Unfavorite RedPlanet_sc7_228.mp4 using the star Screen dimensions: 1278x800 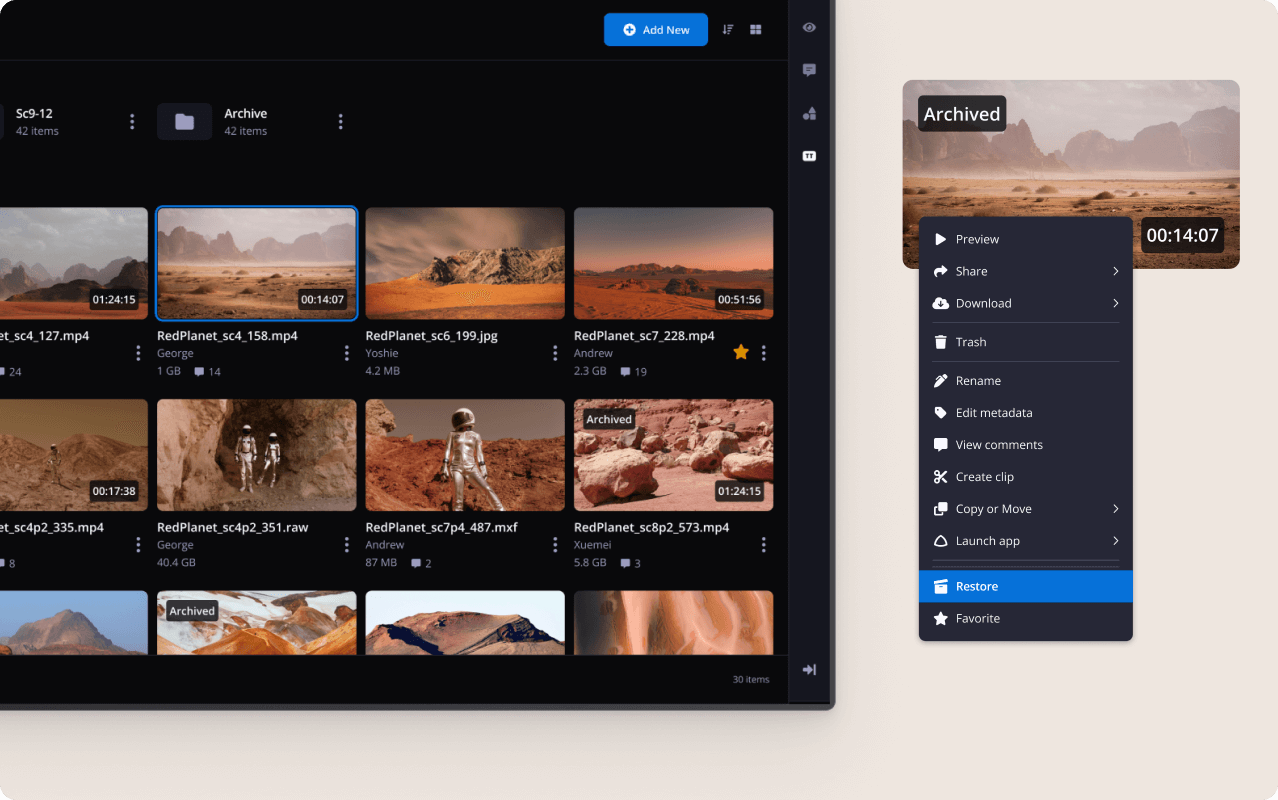point(741,352)
